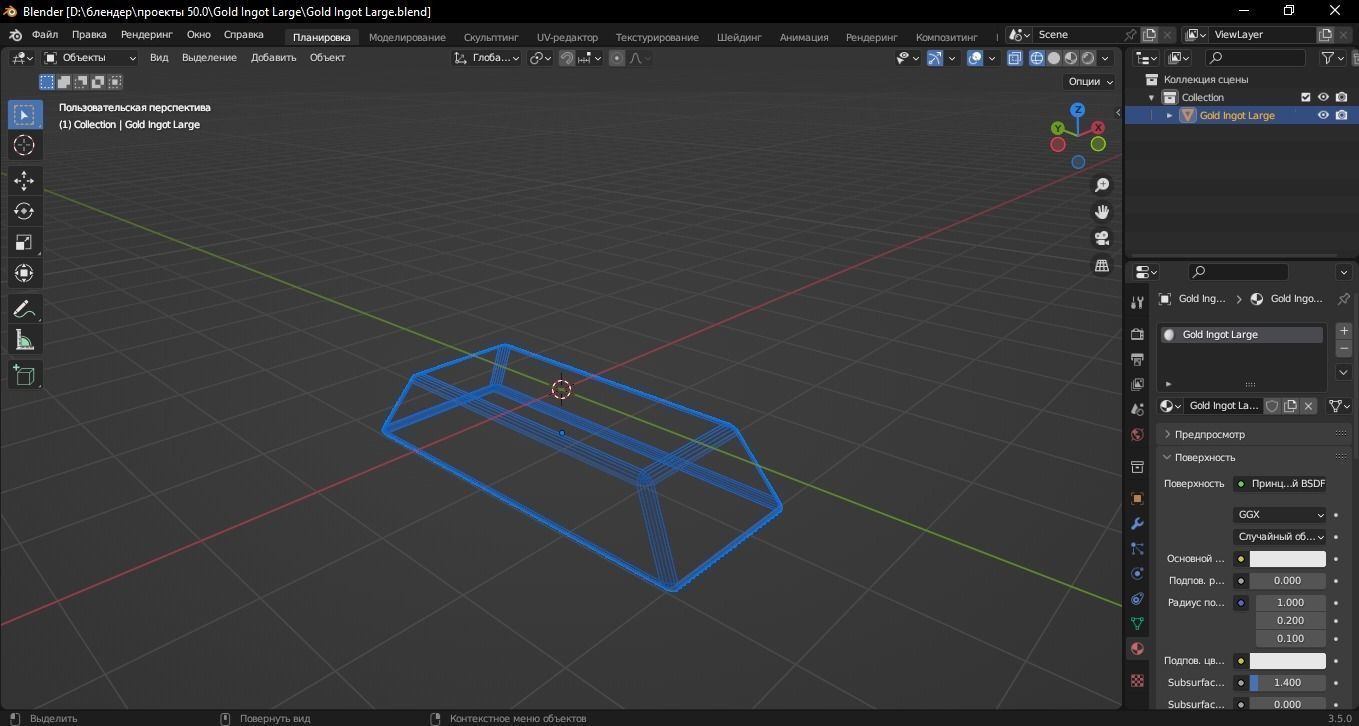Open the Edit menu
The height and width of the screenshot is (726, 1359).
(89, 35)
